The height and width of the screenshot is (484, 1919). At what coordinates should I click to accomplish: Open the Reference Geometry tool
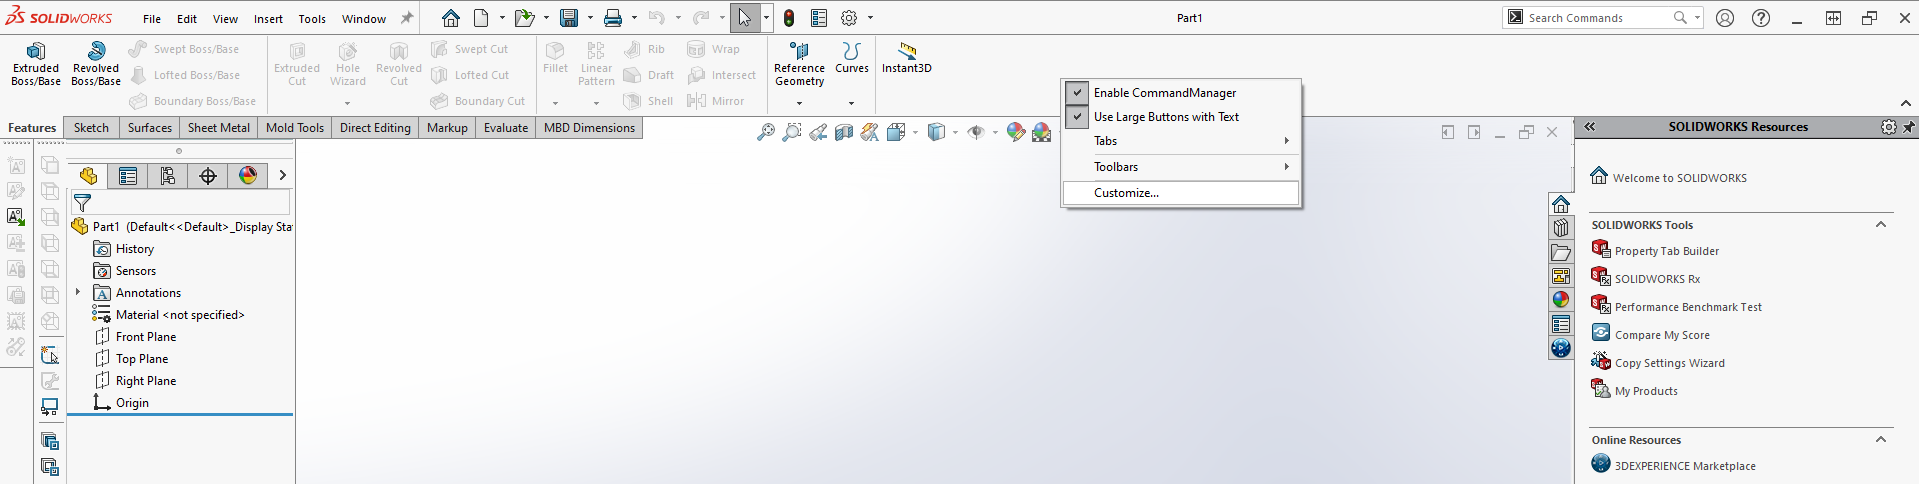(799, 64)
